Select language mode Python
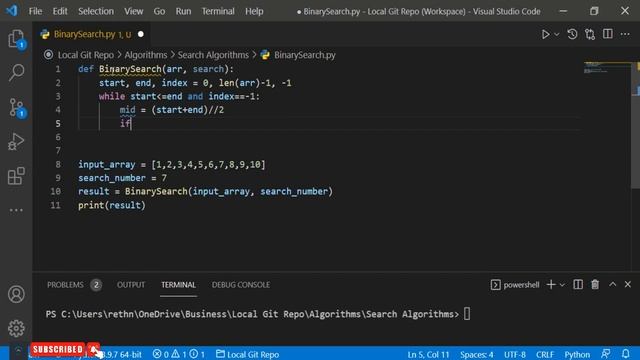This screenshot has height=360, width=640. tap(577, 354)
